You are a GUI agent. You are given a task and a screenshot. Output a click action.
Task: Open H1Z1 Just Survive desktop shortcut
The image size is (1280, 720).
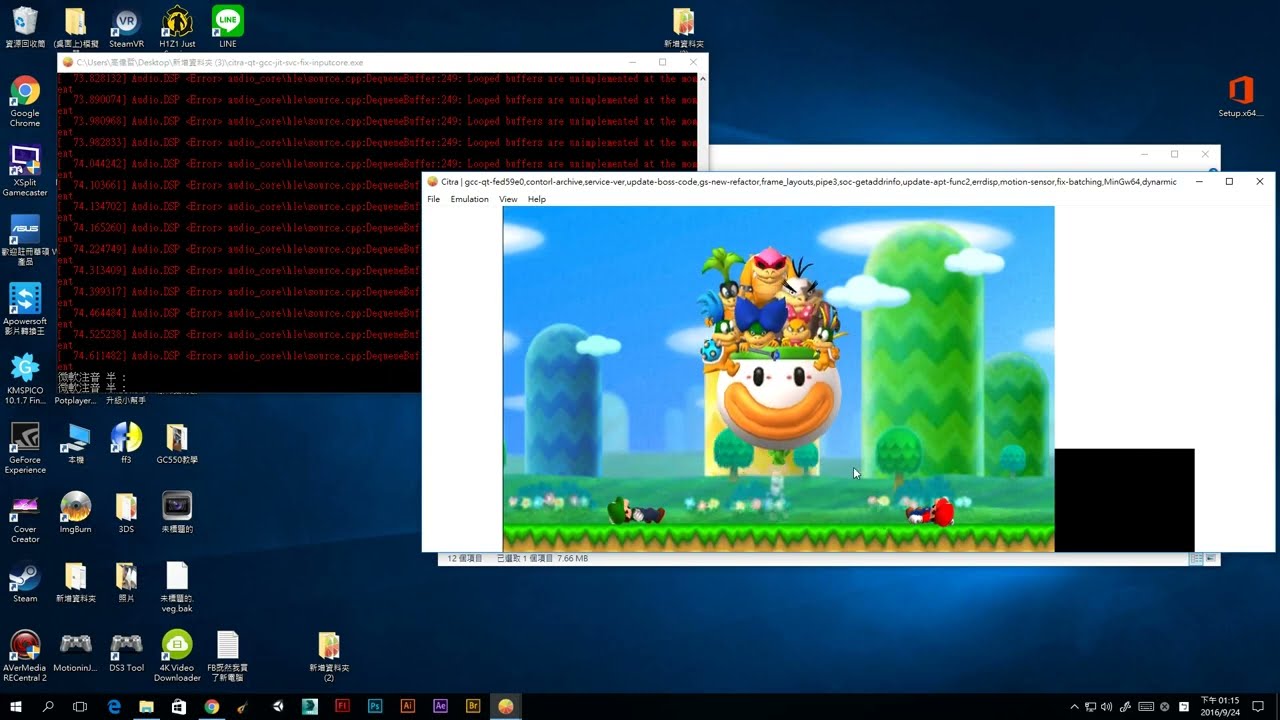coord(177,27)
